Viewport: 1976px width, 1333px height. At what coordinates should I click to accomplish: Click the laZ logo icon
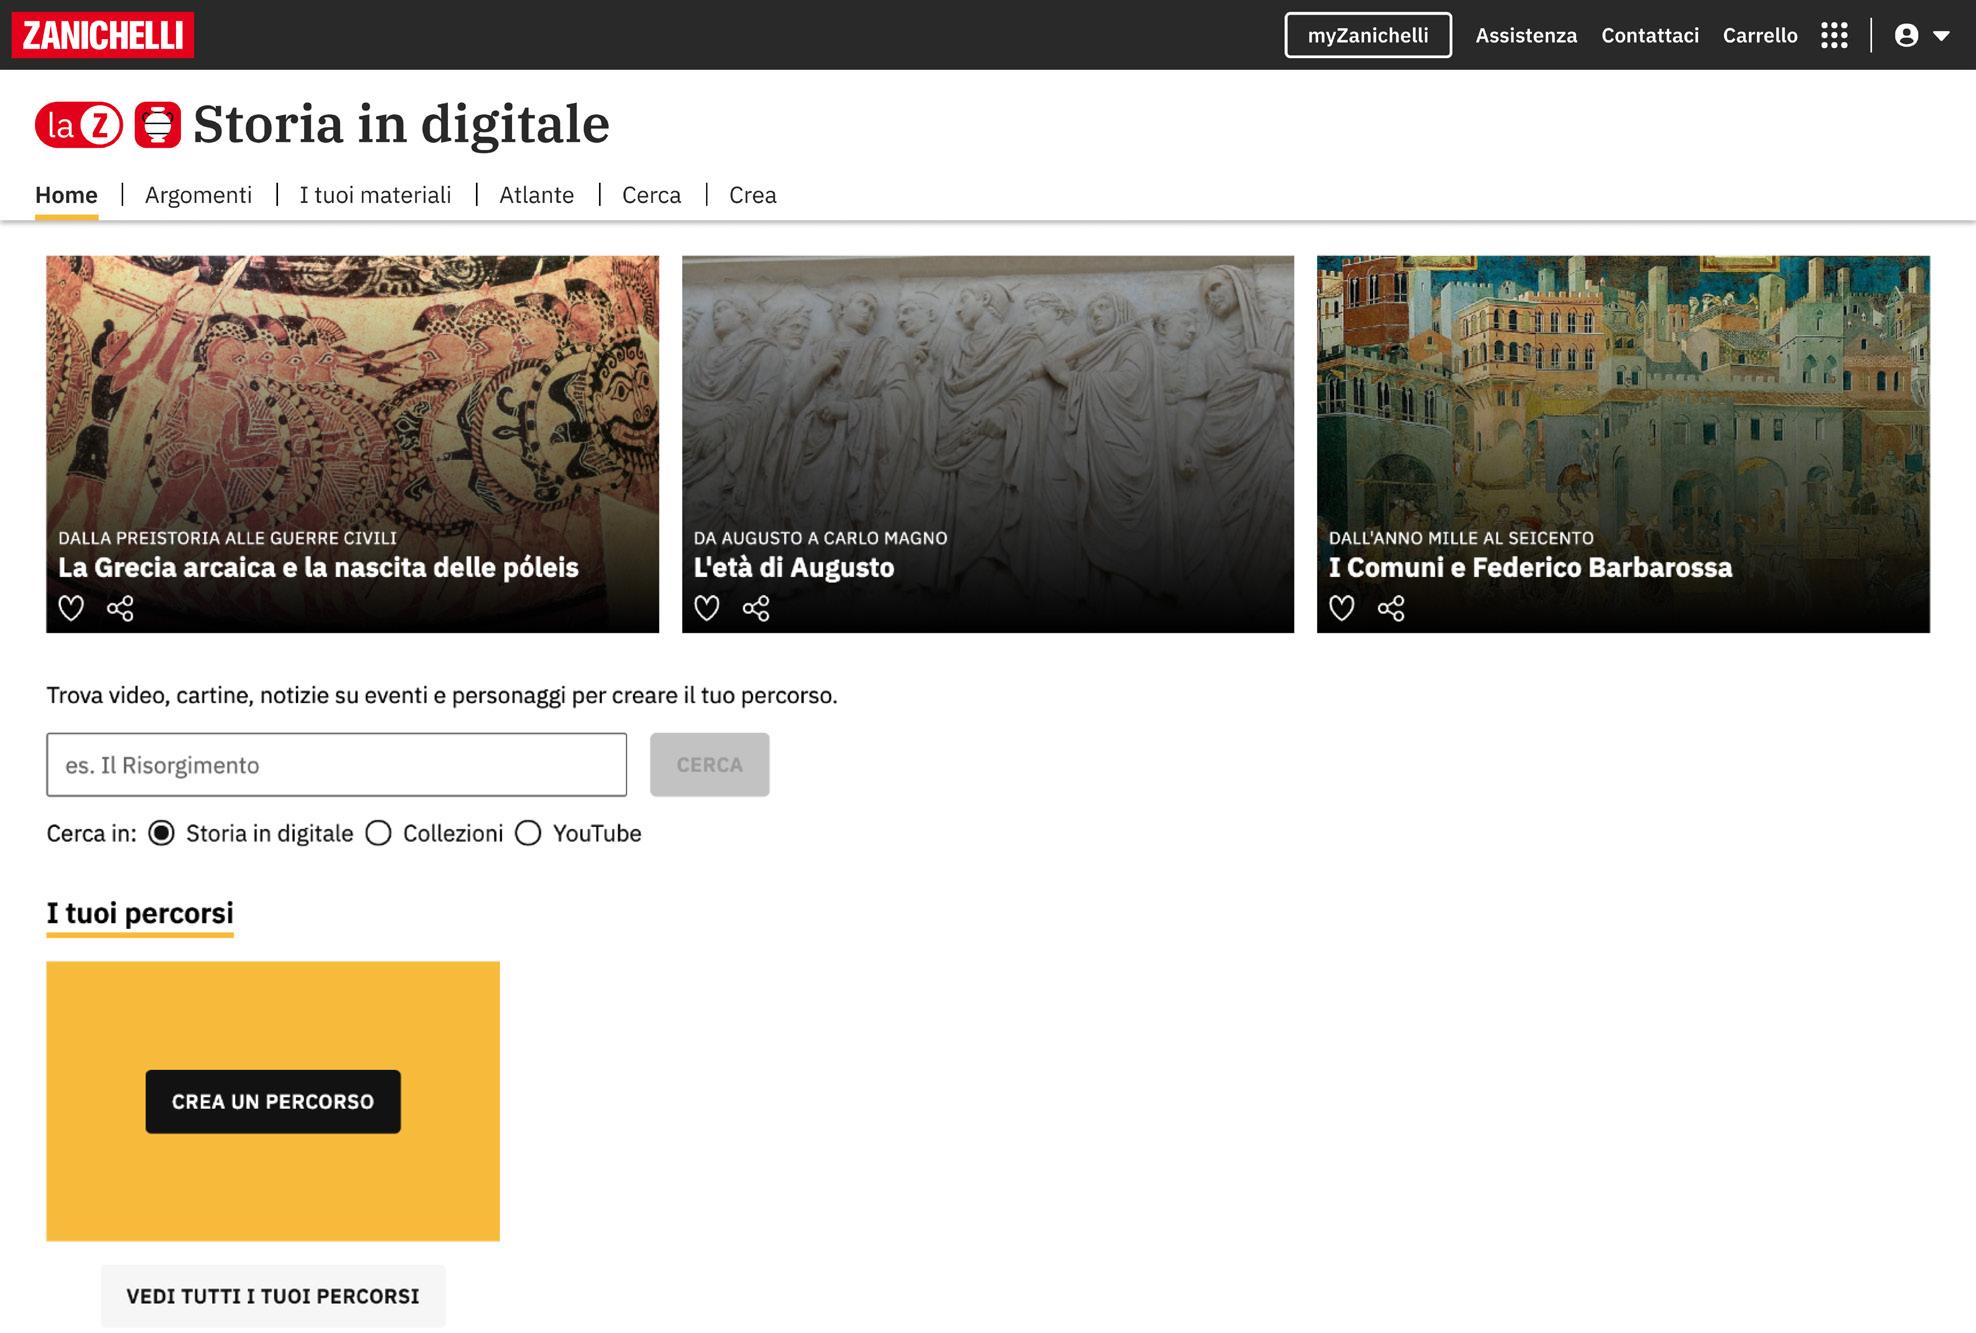tap(79, 125)
